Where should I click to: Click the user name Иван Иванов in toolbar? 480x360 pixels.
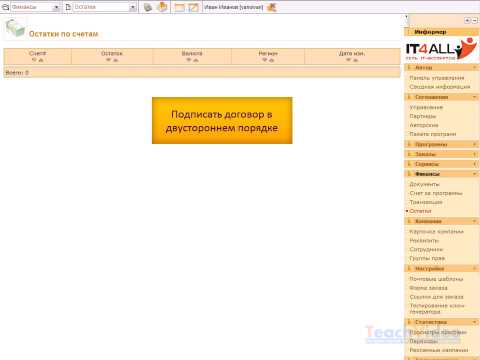tap(233, 7)
